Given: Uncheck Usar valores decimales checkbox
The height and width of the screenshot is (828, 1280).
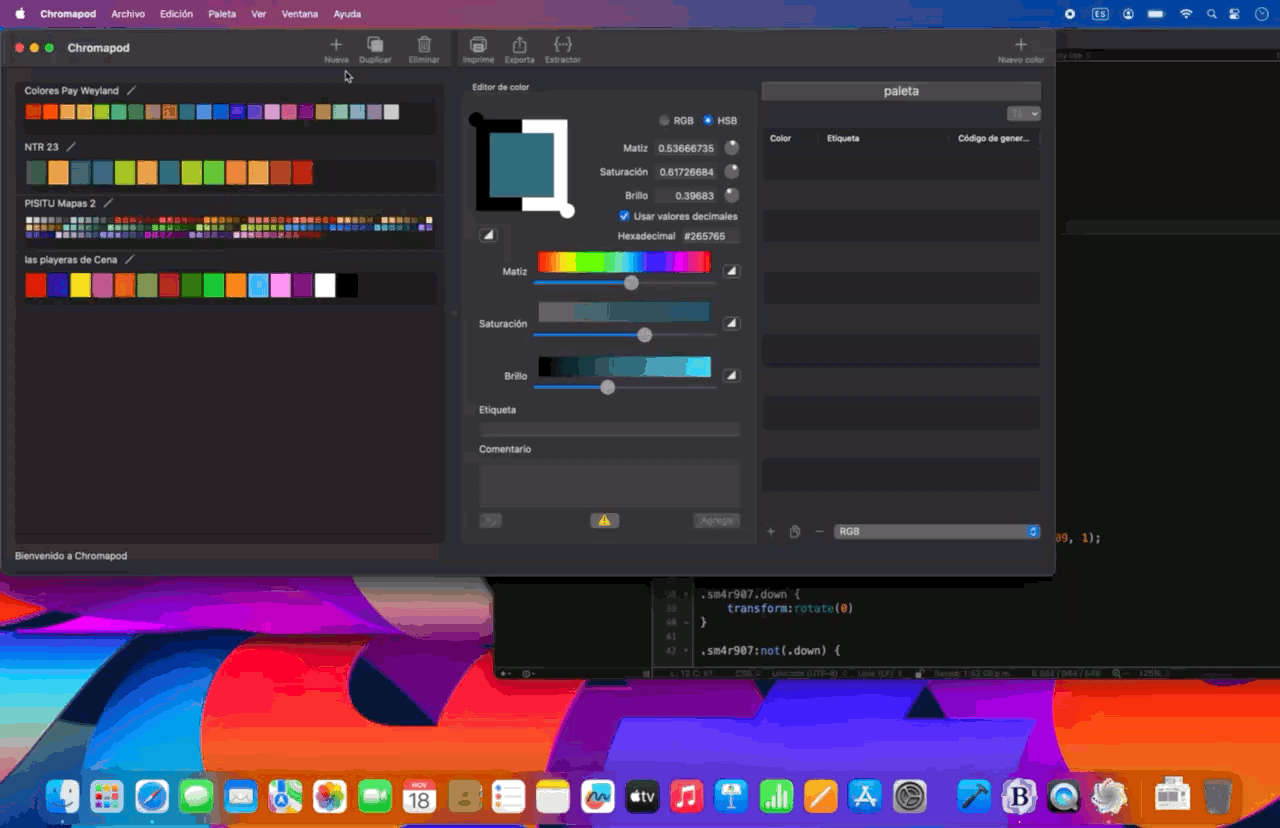Looking at the screenshot, I should [624, 216].
